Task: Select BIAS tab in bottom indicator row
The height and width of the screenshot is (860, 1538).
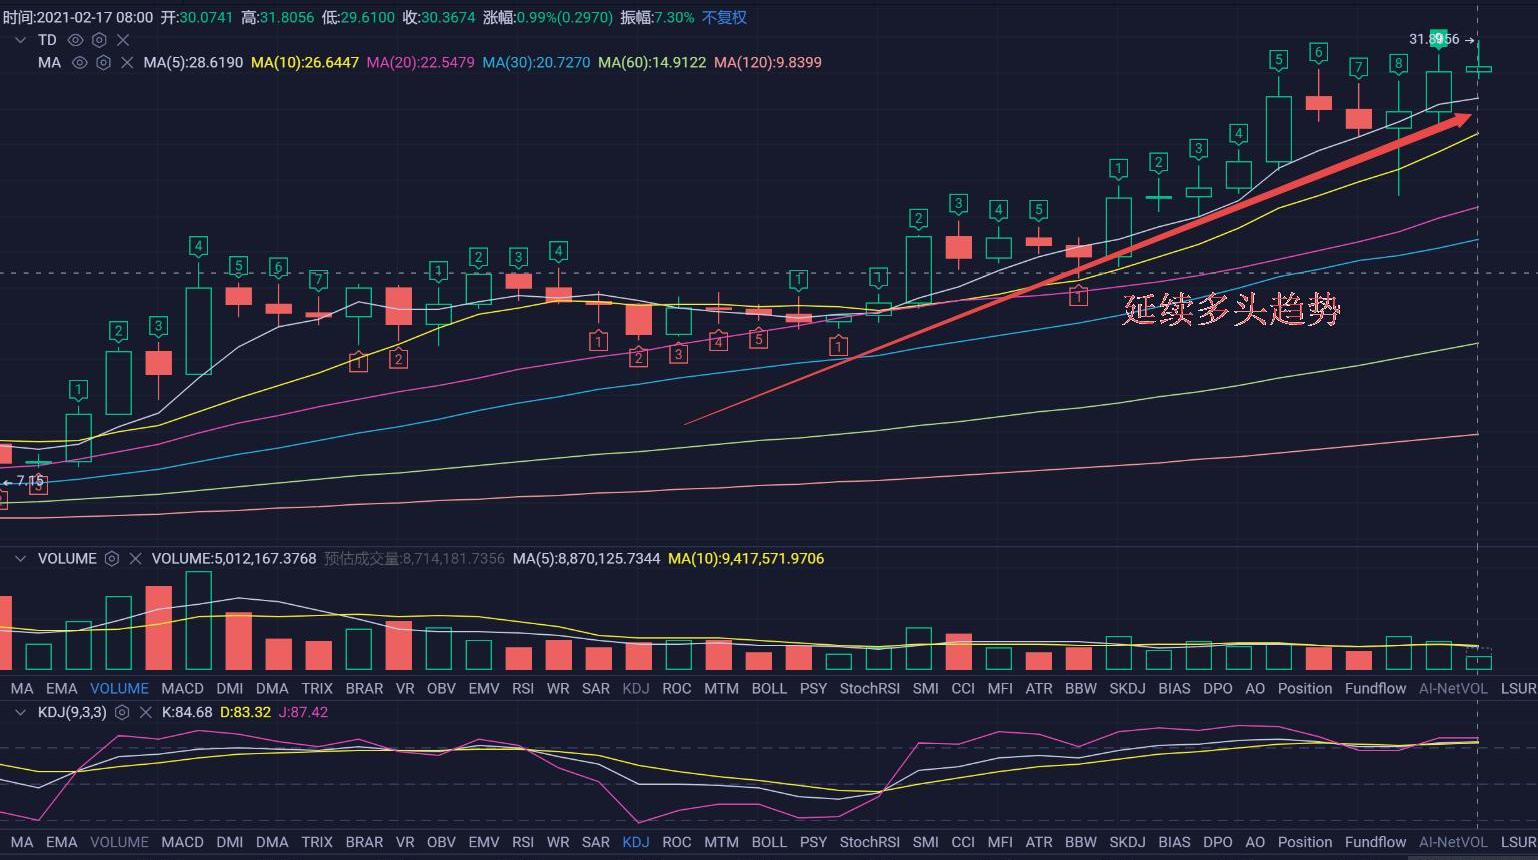Action: click(1175, 842)
